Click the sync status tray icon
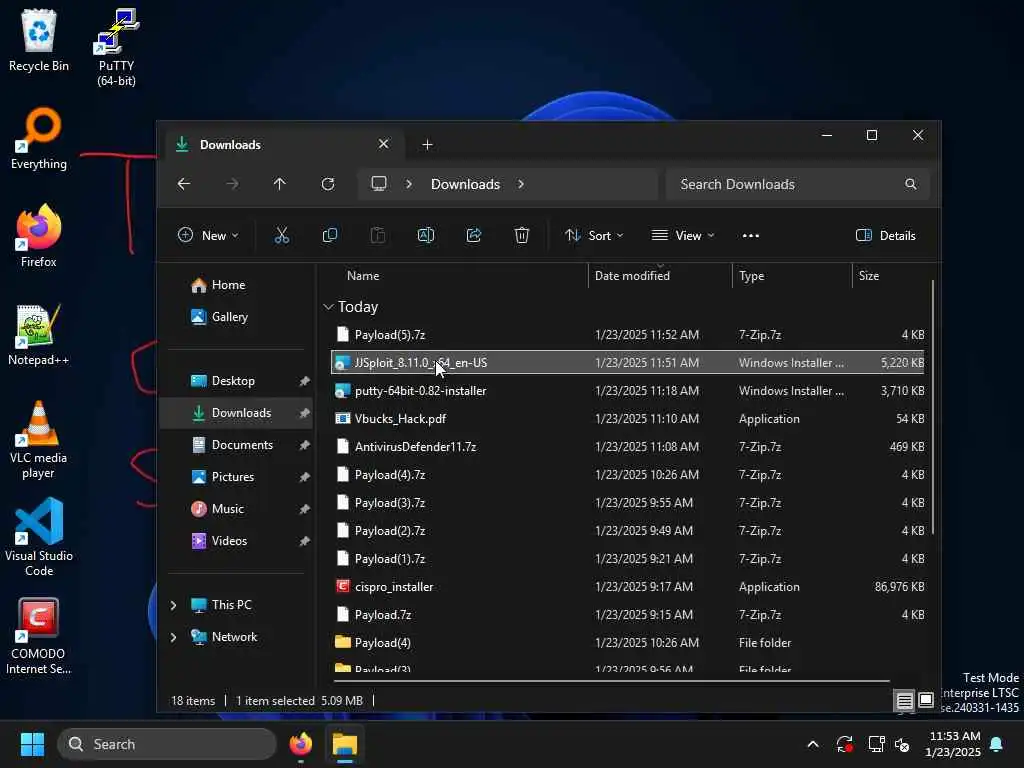1024x768 pixels. coord(844,744)
